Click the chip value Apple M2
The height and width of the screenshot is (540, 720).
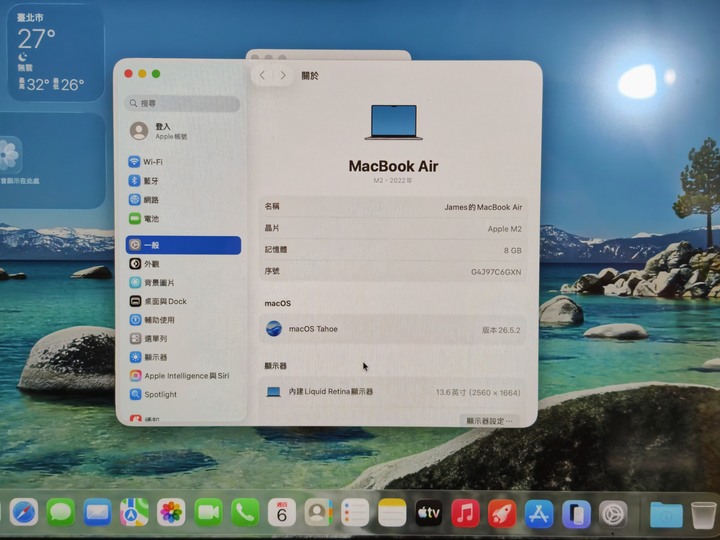tap(504, 229)
